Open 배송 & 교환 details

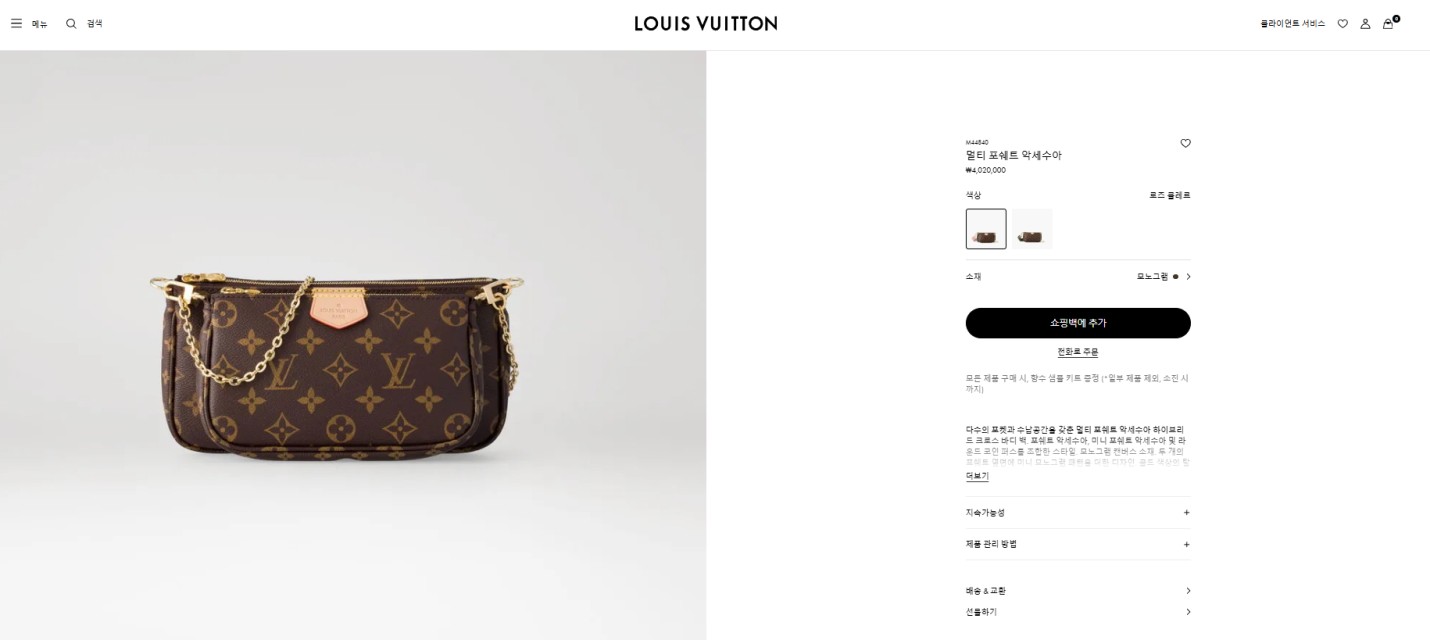(1078, 591)
